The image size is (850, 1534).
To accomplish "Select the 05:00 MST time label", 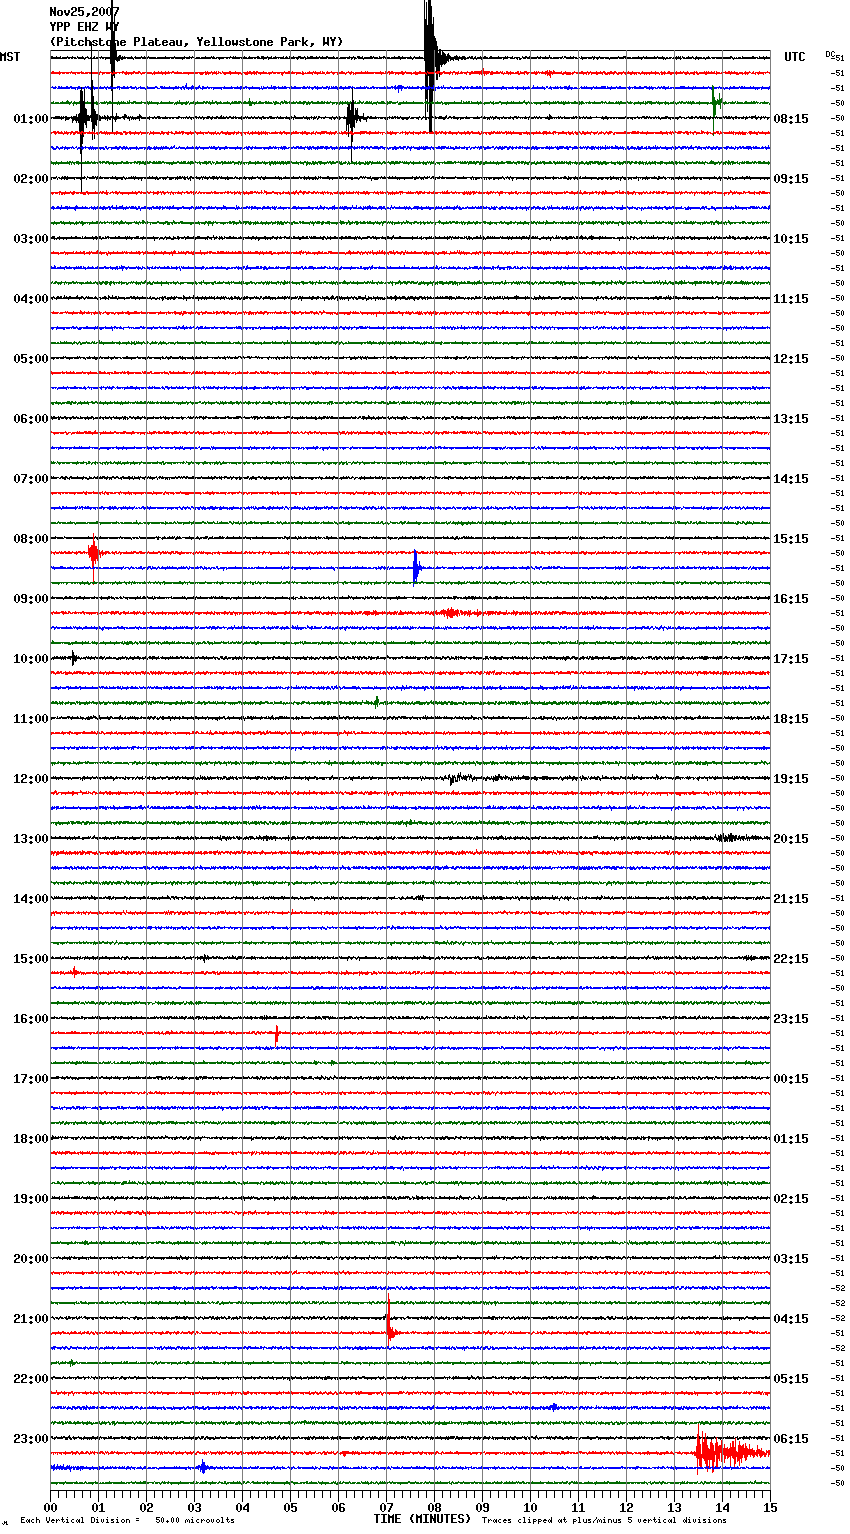I will [x=31, y=359].
